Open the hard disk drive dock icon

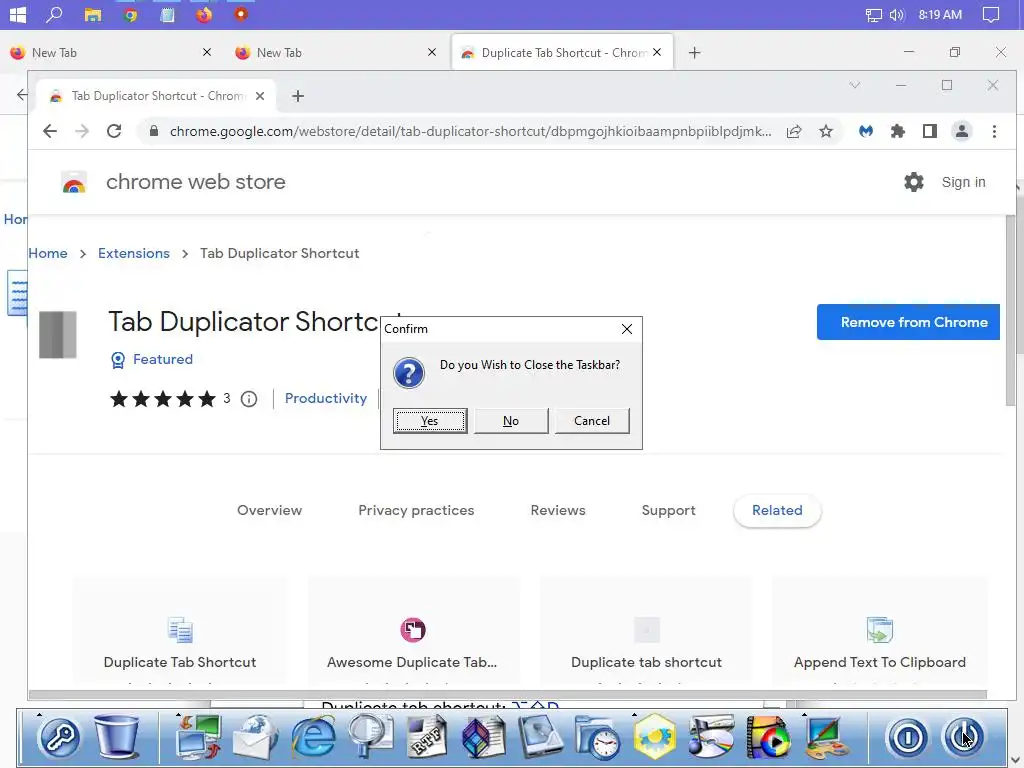pos(540,737)
